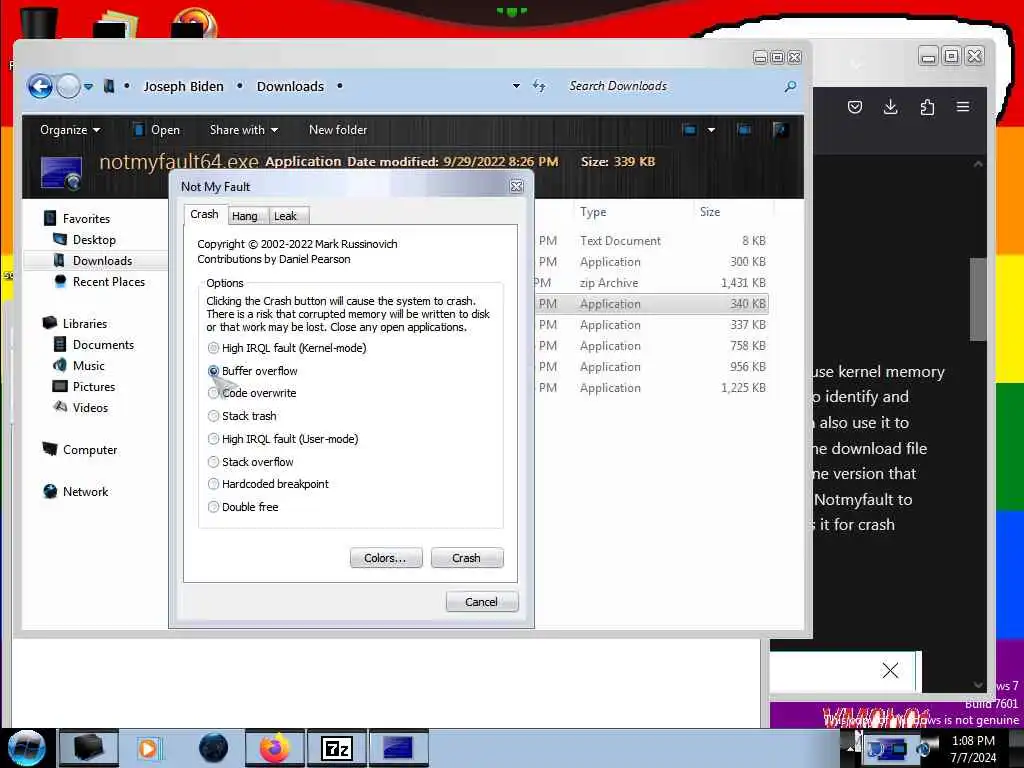Click the search magnifier icon

coord(790,86)
